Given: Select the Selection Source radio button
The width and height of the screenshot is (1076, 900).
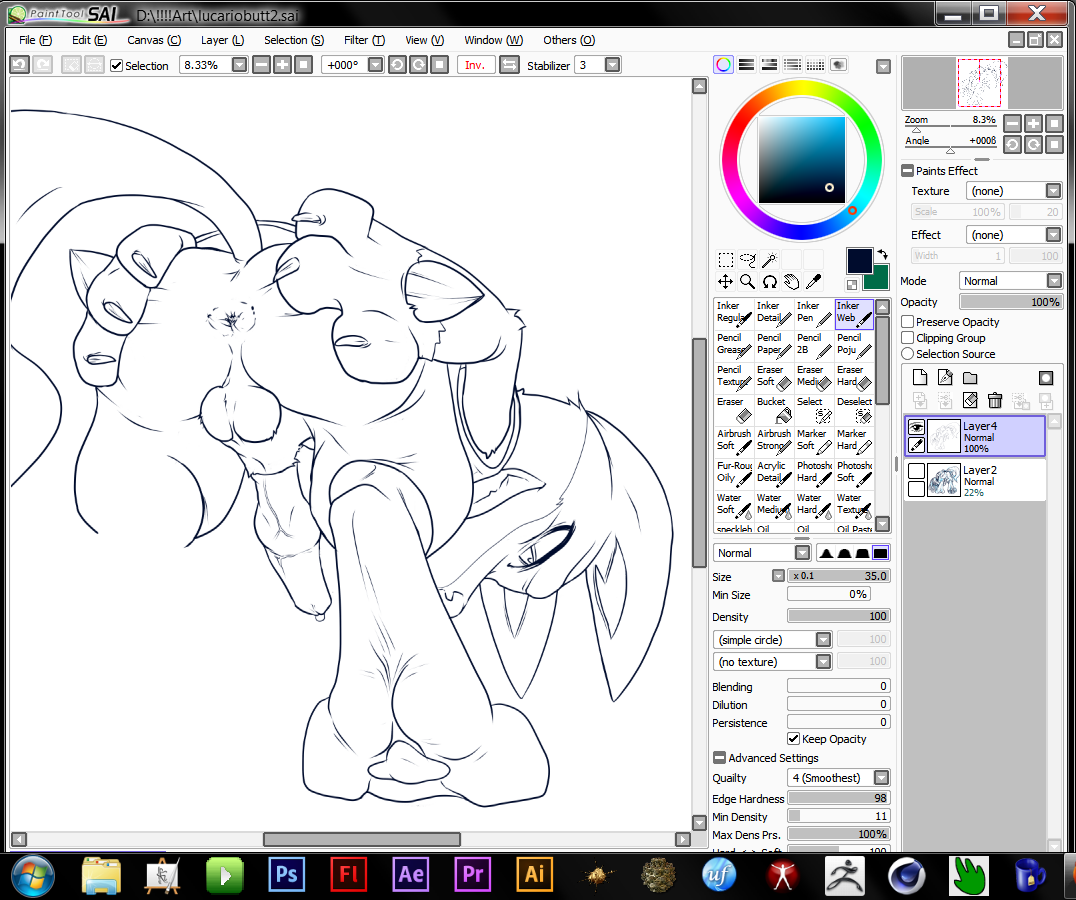Looking at the screenshot, I should coord(908,354).
